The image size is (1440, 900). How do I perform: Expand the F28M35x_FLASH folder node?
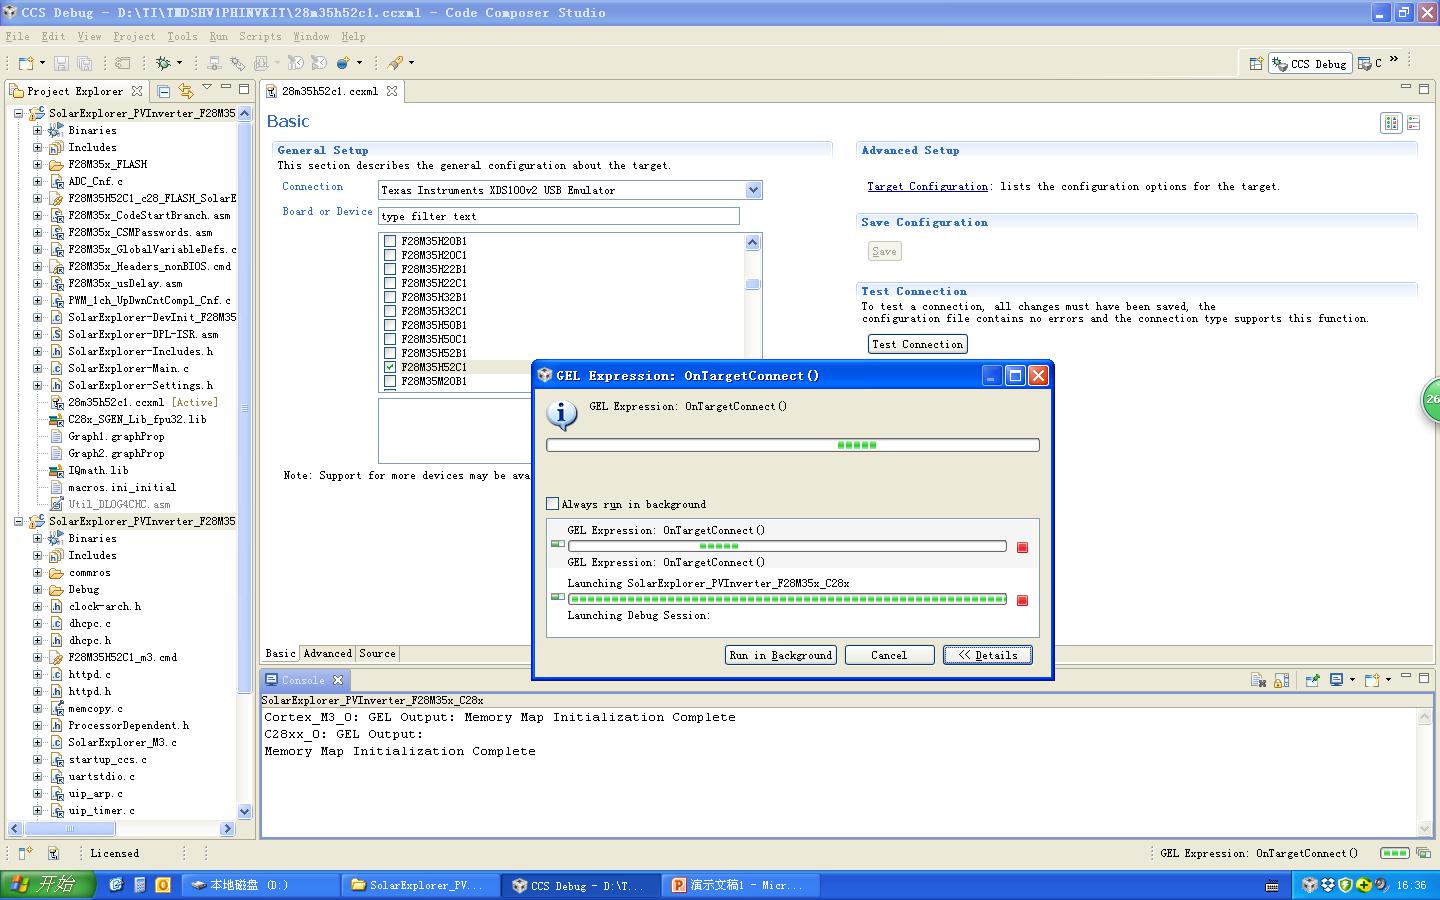coord(37,164)
